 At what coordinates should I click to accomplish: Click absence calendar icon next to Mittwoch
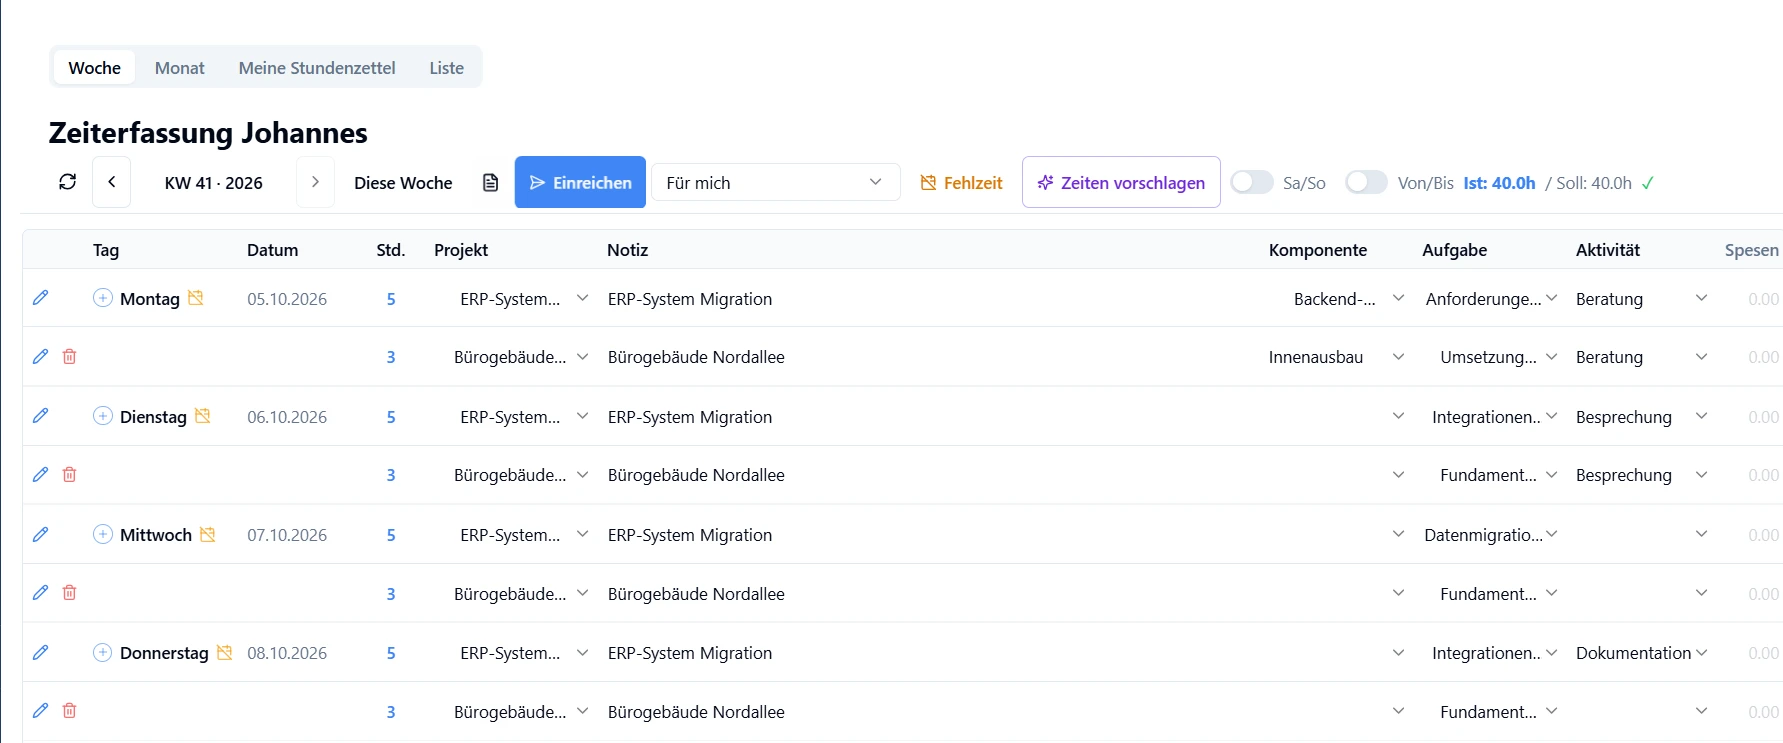[x=207, y=534]
